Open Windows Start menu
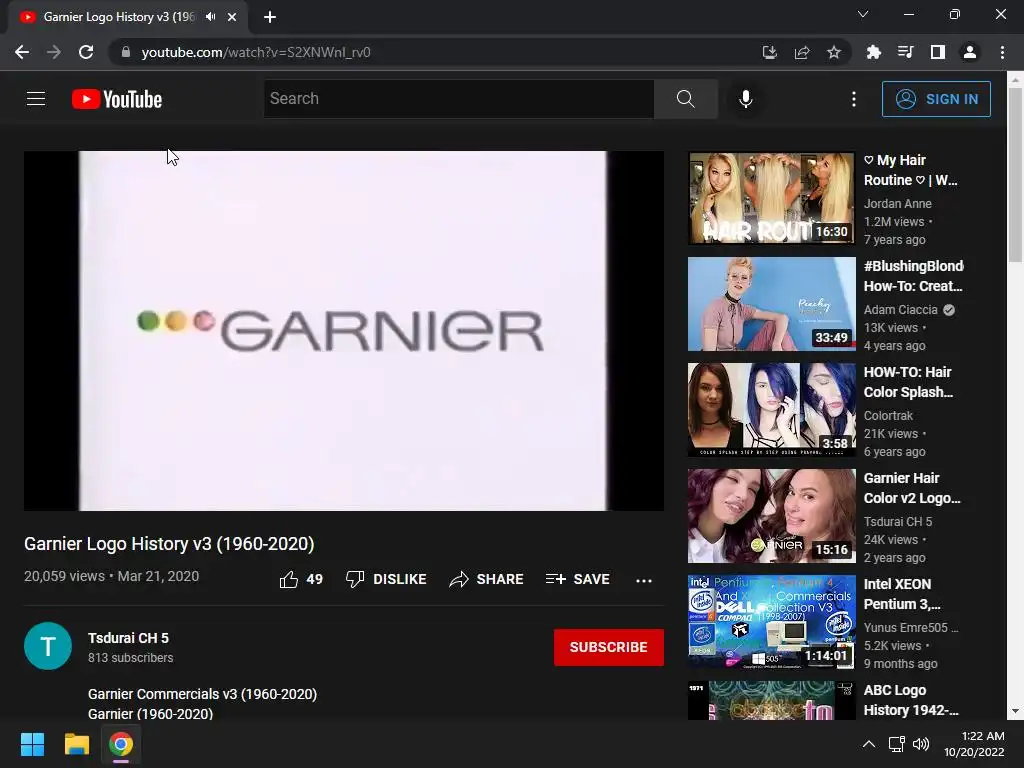 32,744
